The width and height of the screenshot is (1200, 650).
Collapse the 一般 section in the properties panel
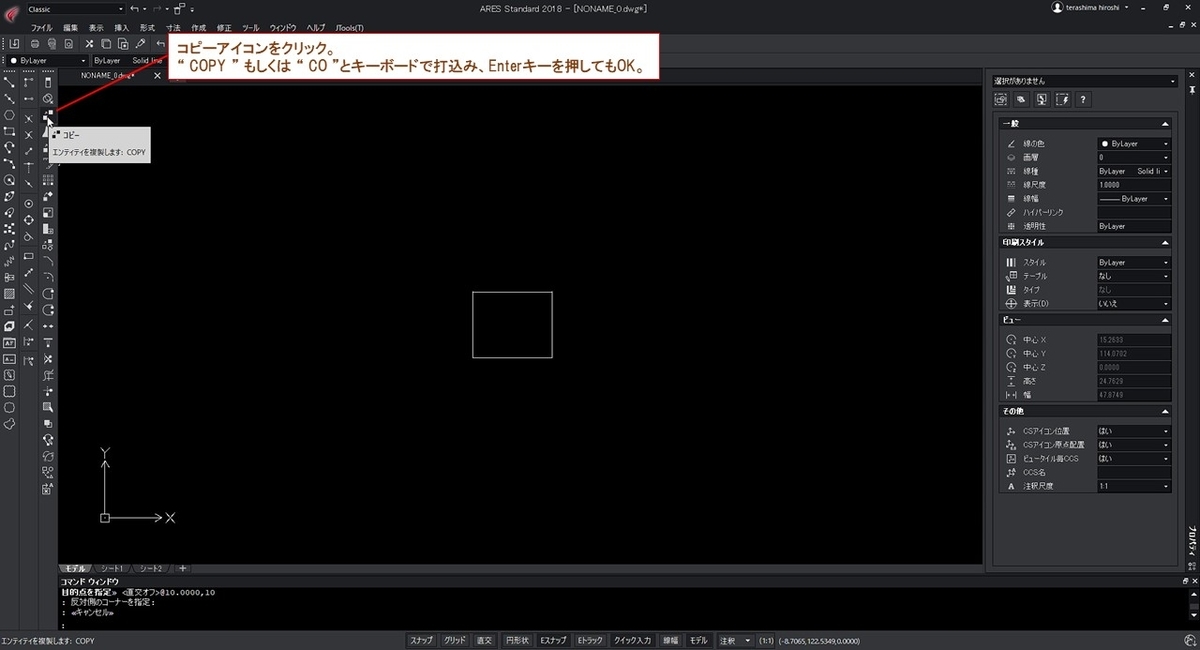pos(1165,123)
